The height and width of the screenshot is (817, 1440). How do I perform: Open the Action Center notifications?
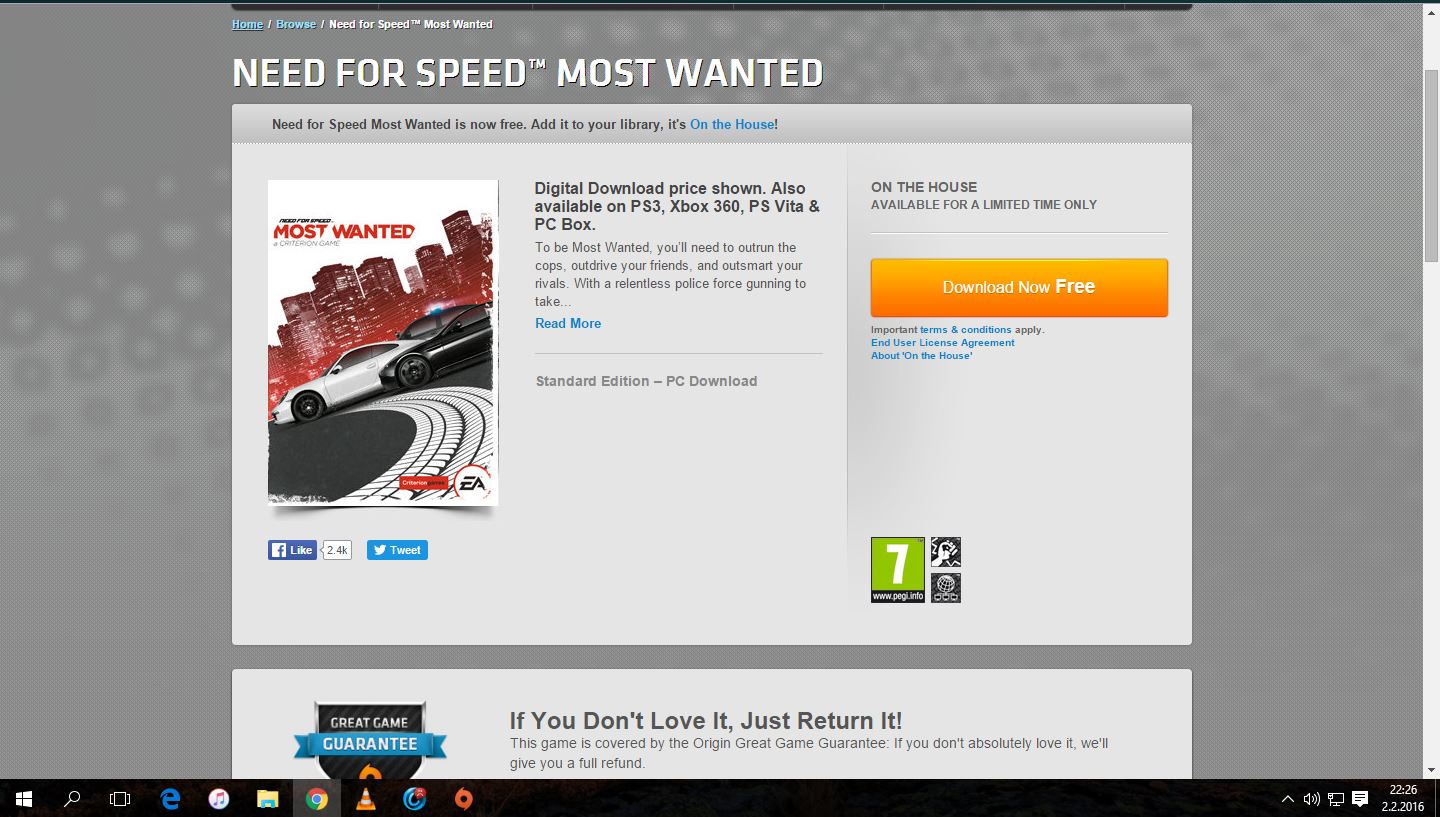click(x=1360, y=799)
